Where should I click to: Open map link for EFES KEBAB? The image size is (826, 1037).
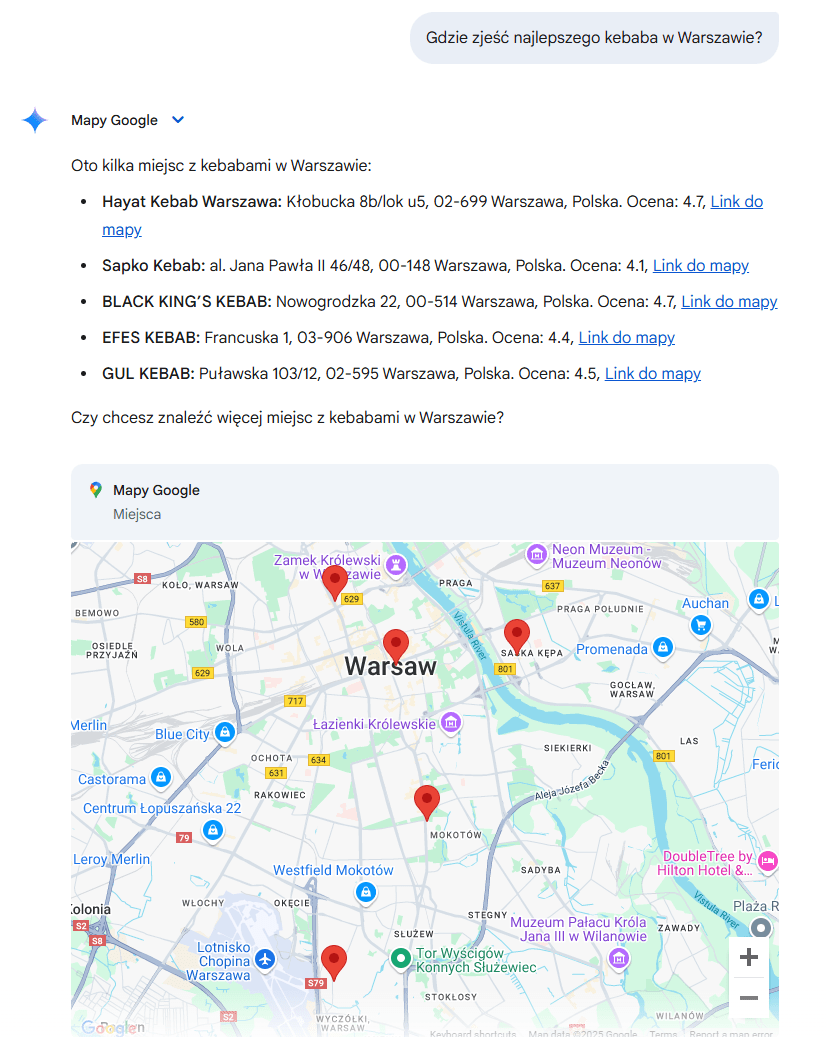[x=627, y=337]
